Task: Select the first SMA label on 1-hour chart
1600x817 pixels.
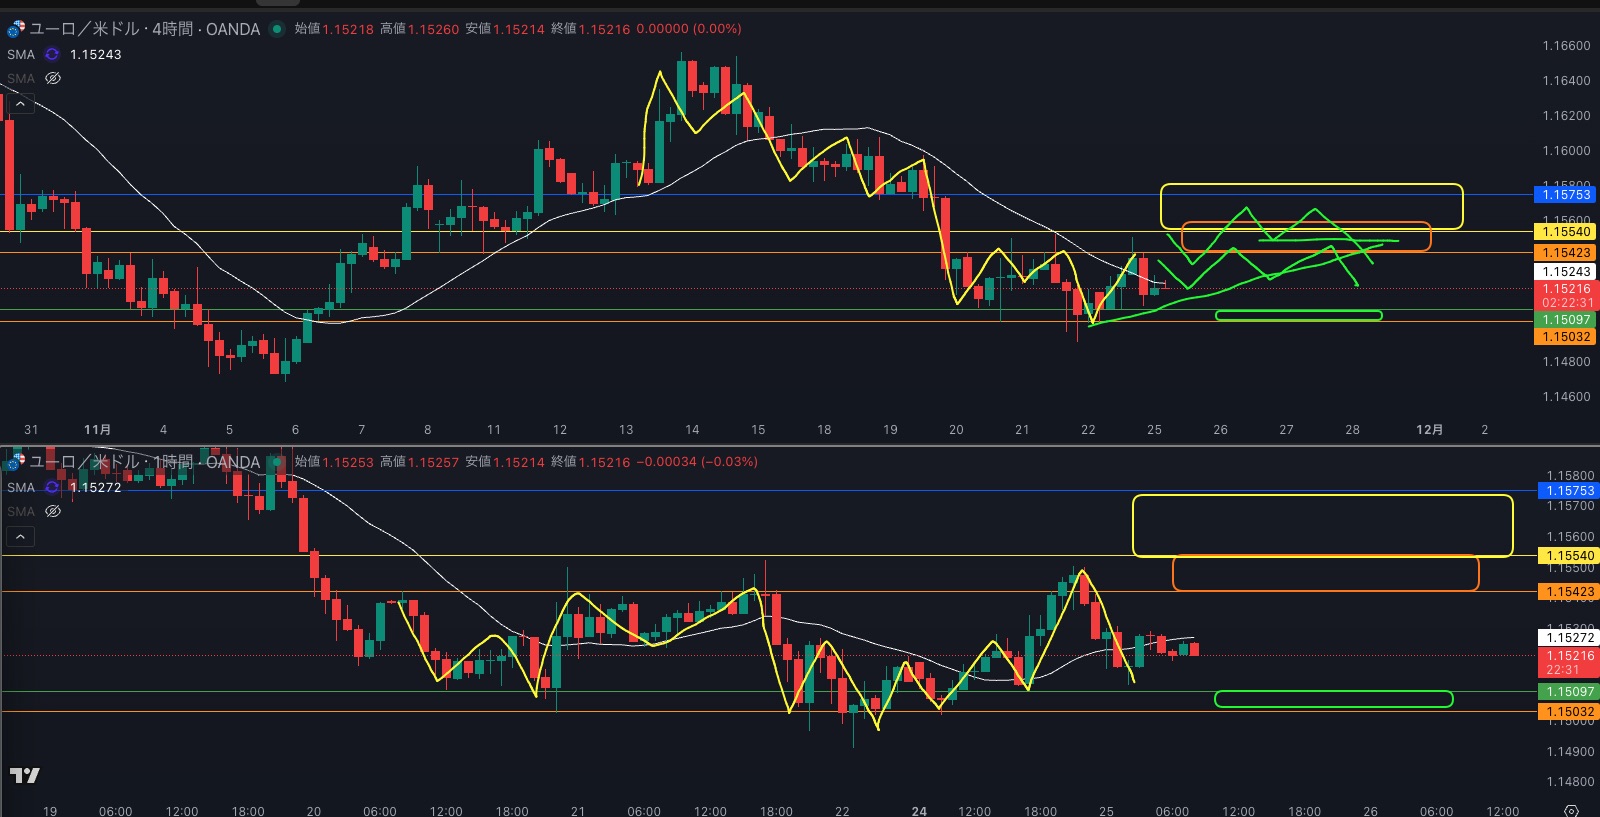Action: tap(21, 487)
